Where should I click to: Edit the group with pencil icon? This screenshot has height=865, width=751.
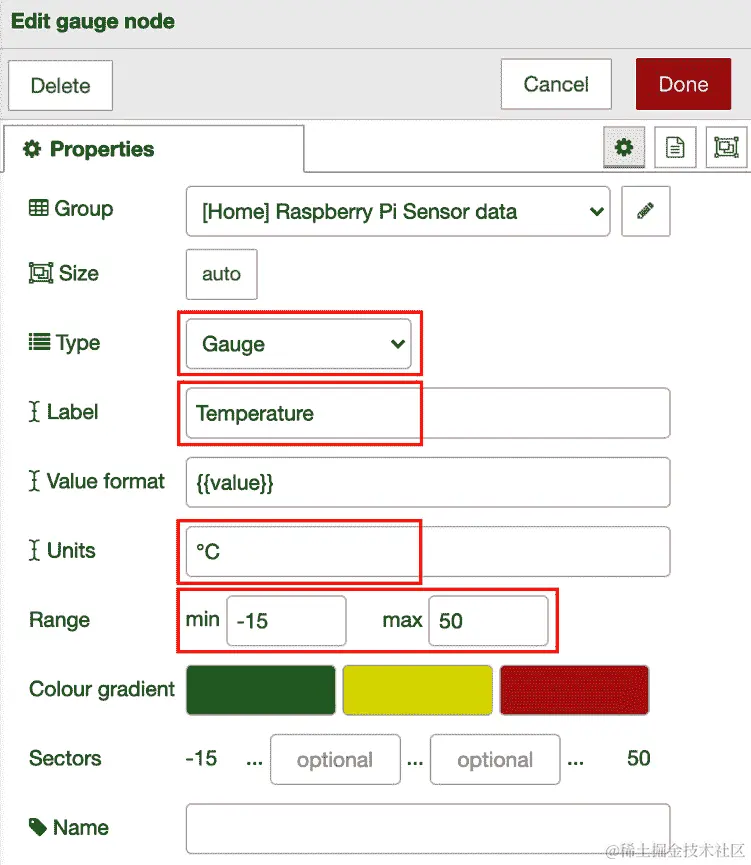coord(646,211)
